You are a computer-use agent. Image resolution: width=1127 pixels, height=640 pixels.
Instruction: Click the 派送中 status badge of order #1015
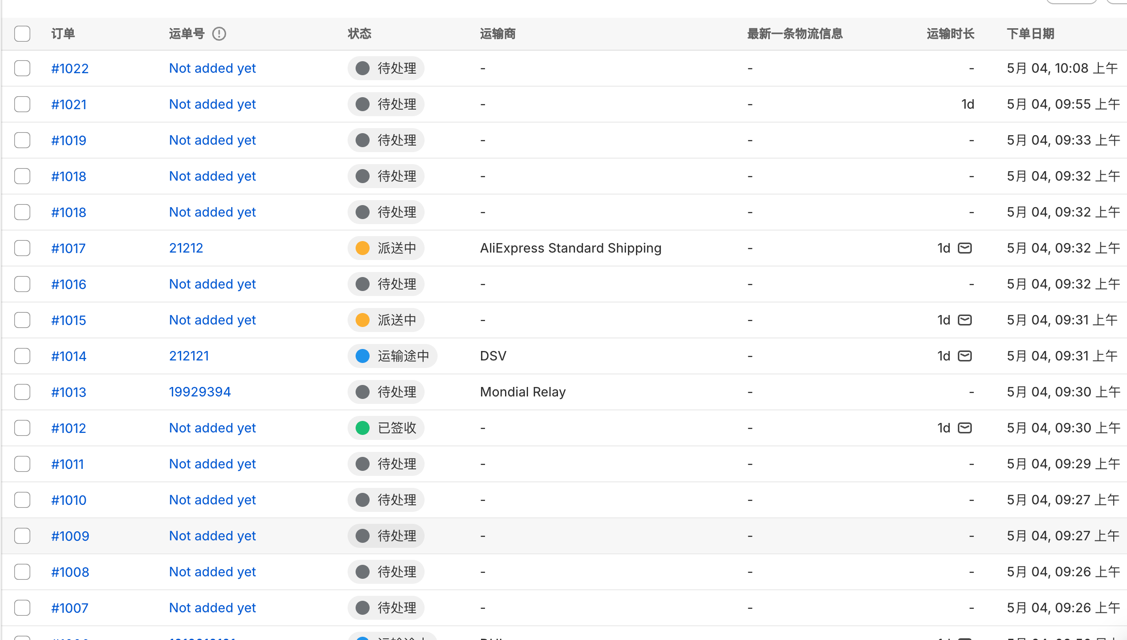click(386, 320)
